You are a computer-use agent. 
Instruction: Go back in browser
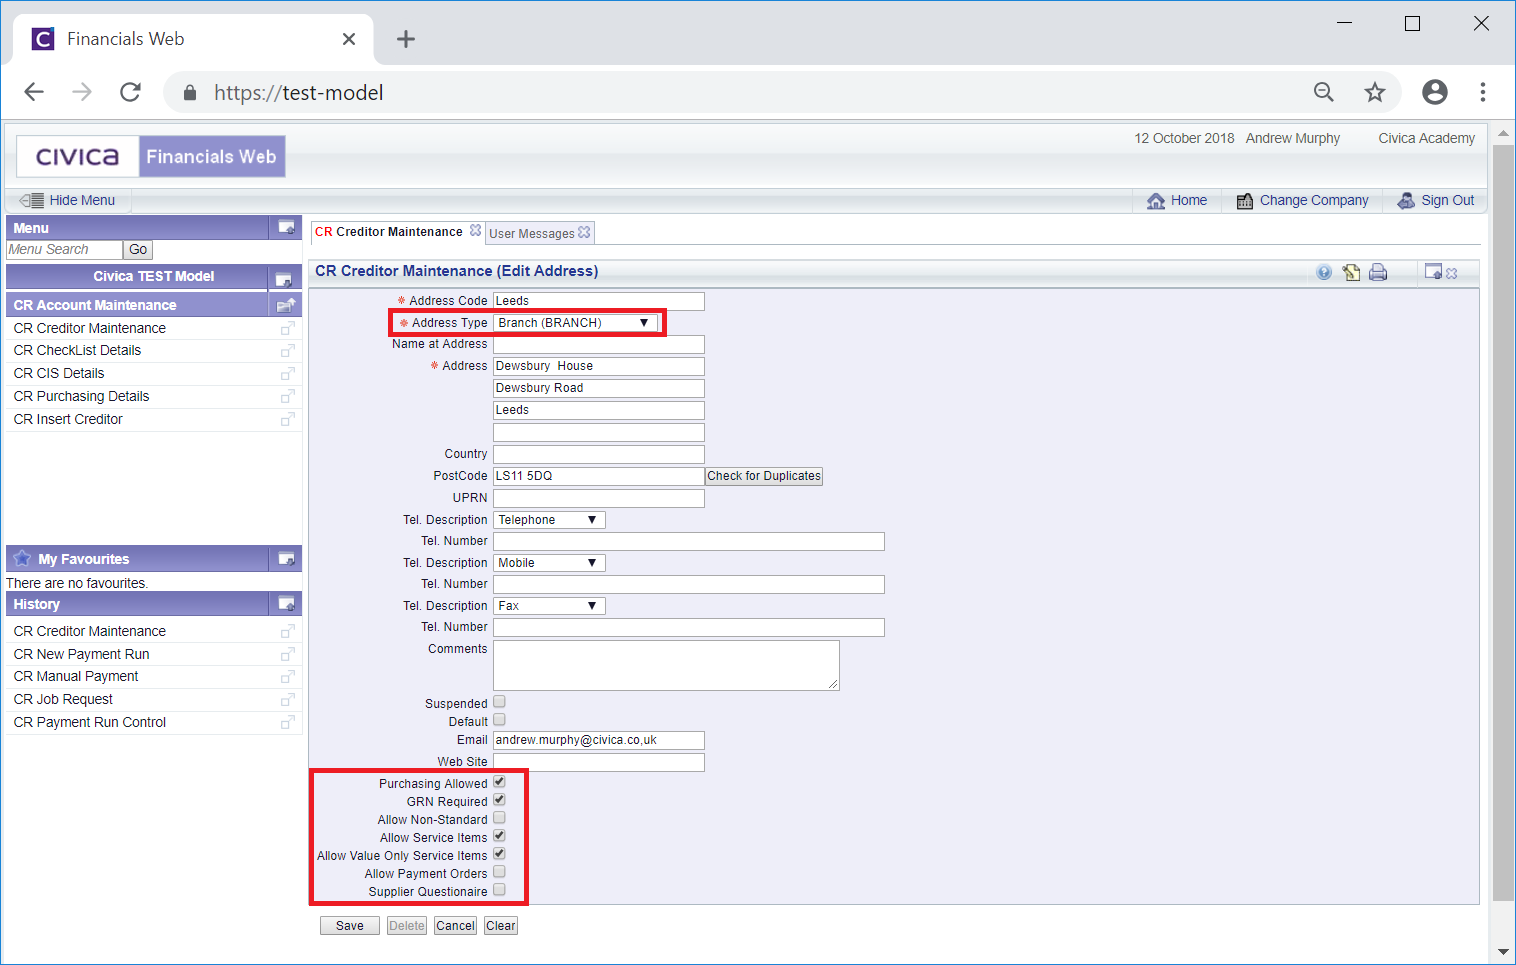[34, 92]
